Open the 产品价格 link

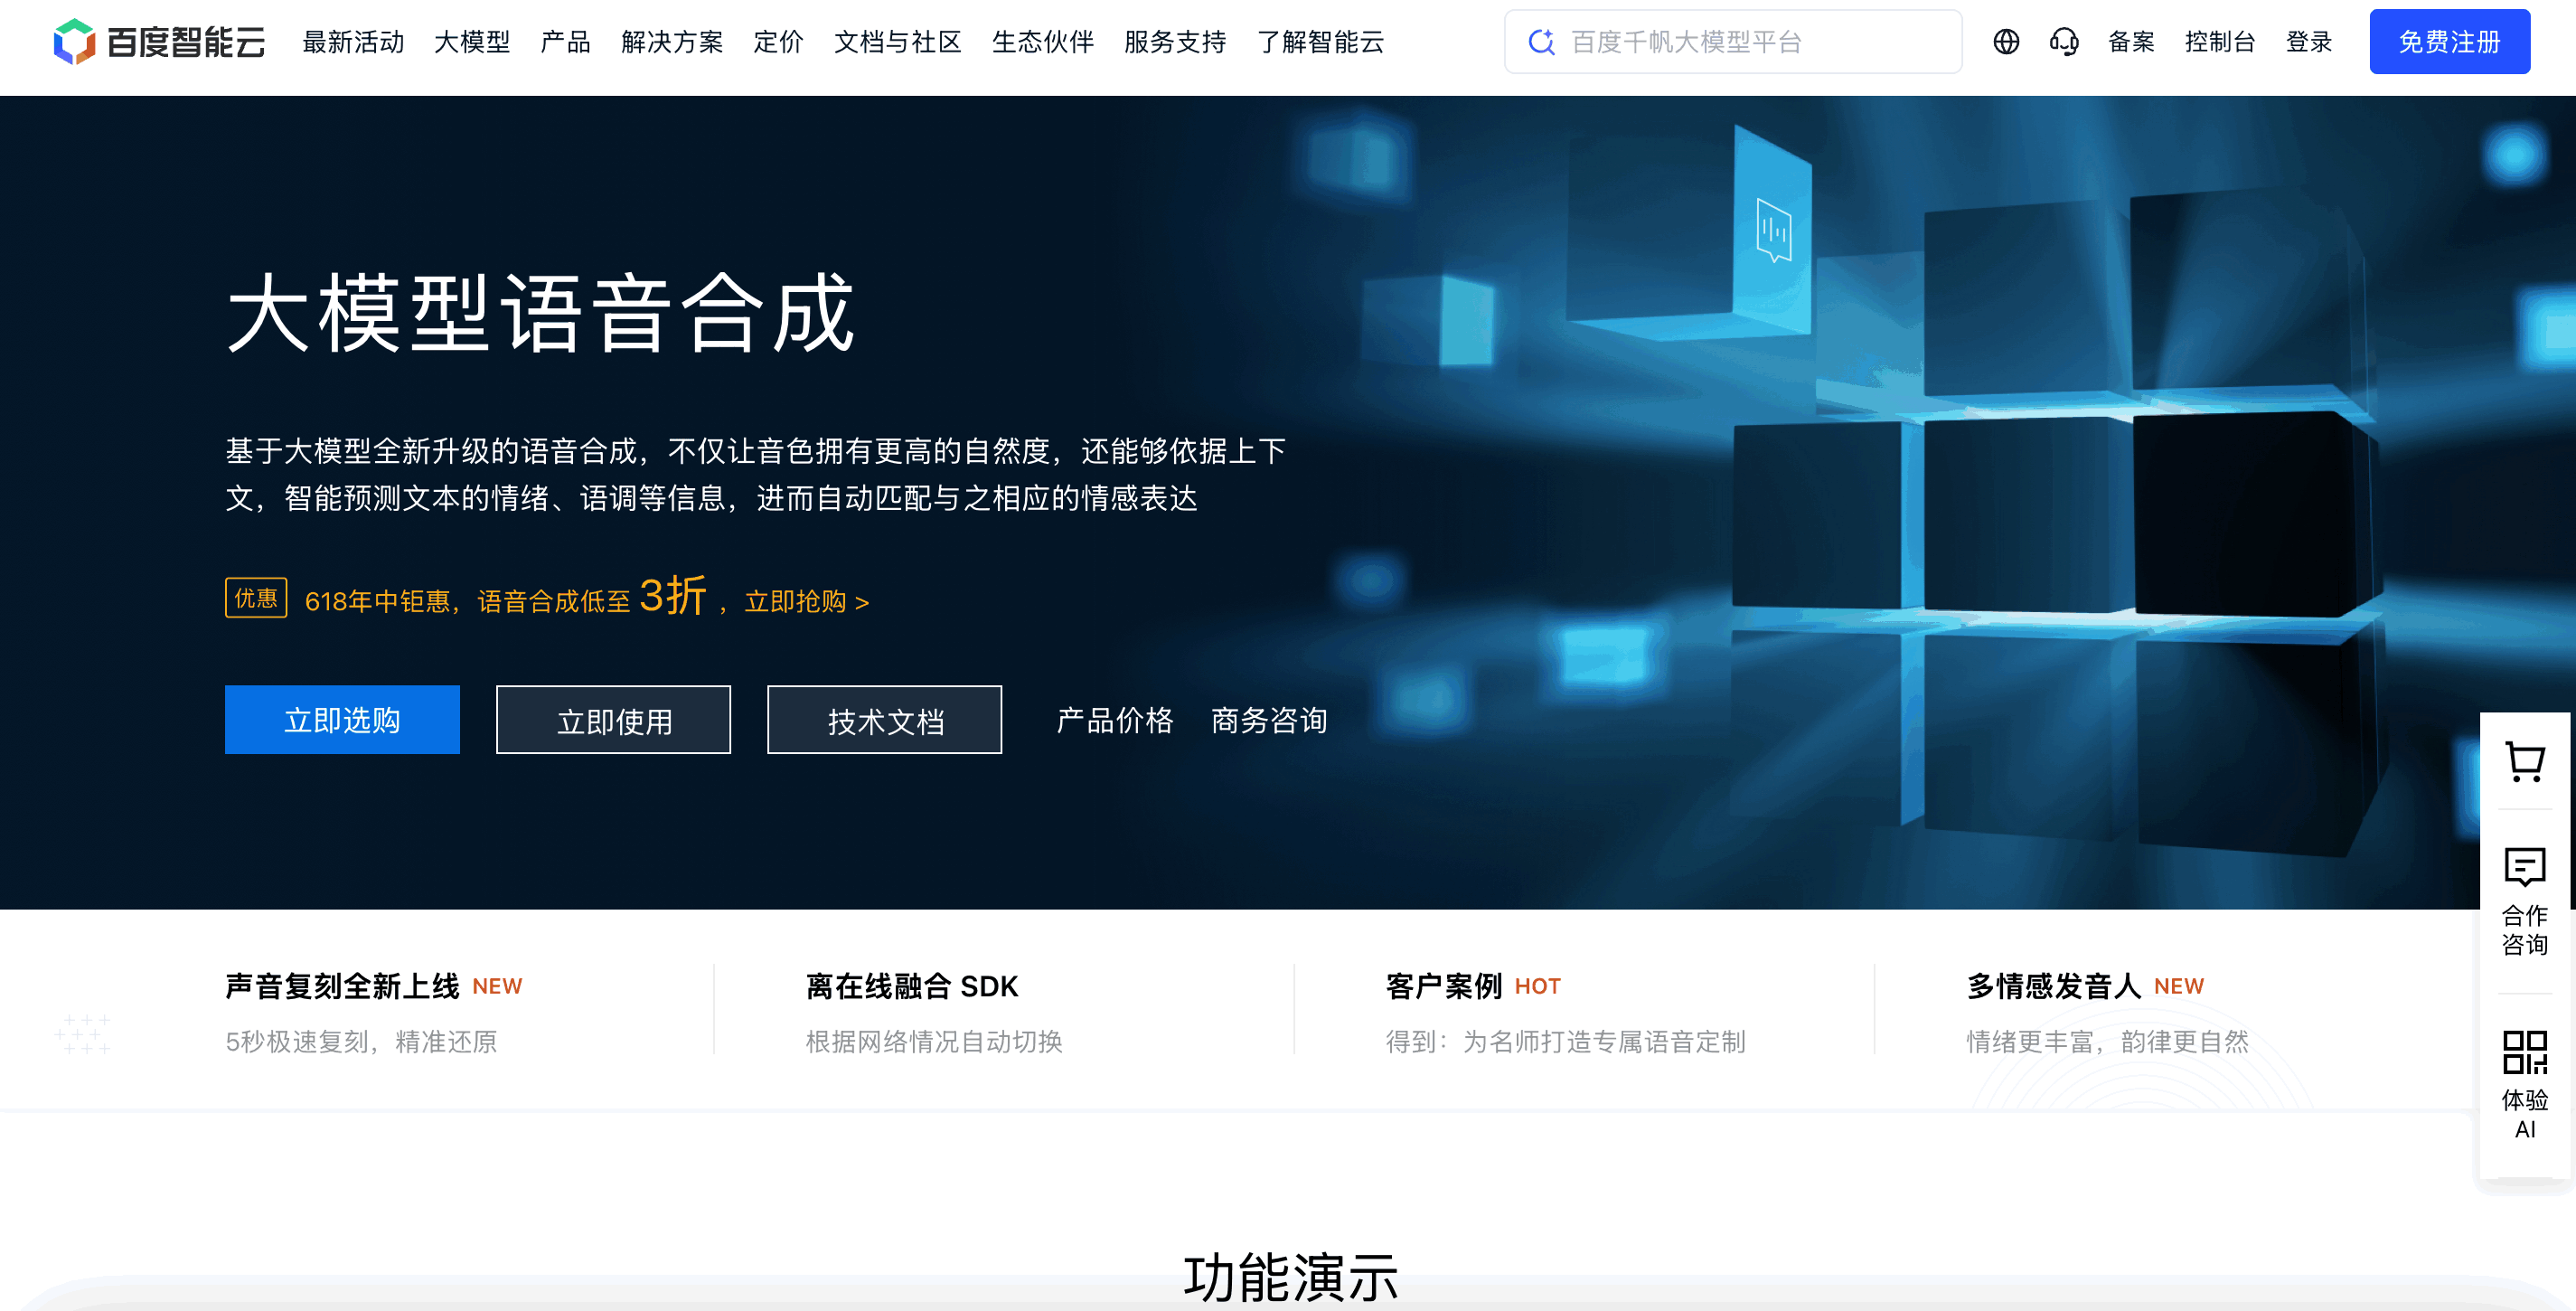point(1115,720)
